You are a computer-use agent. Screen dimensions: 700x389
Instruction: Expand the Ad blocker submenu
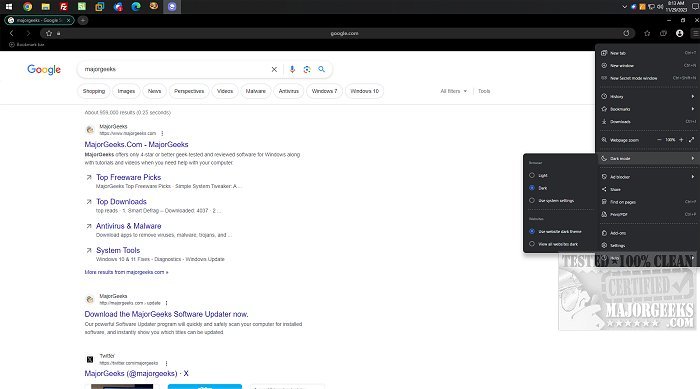648,177
